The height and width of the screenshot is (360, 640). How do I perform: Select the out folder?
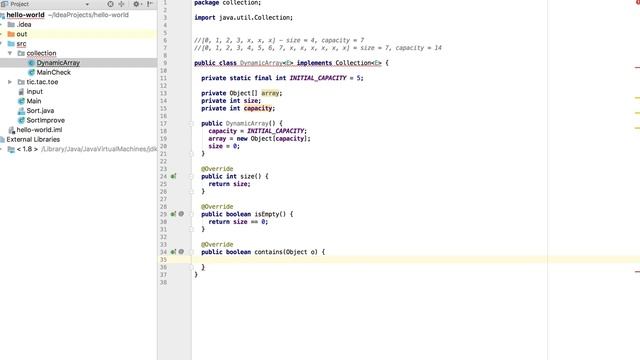point(22,34)
